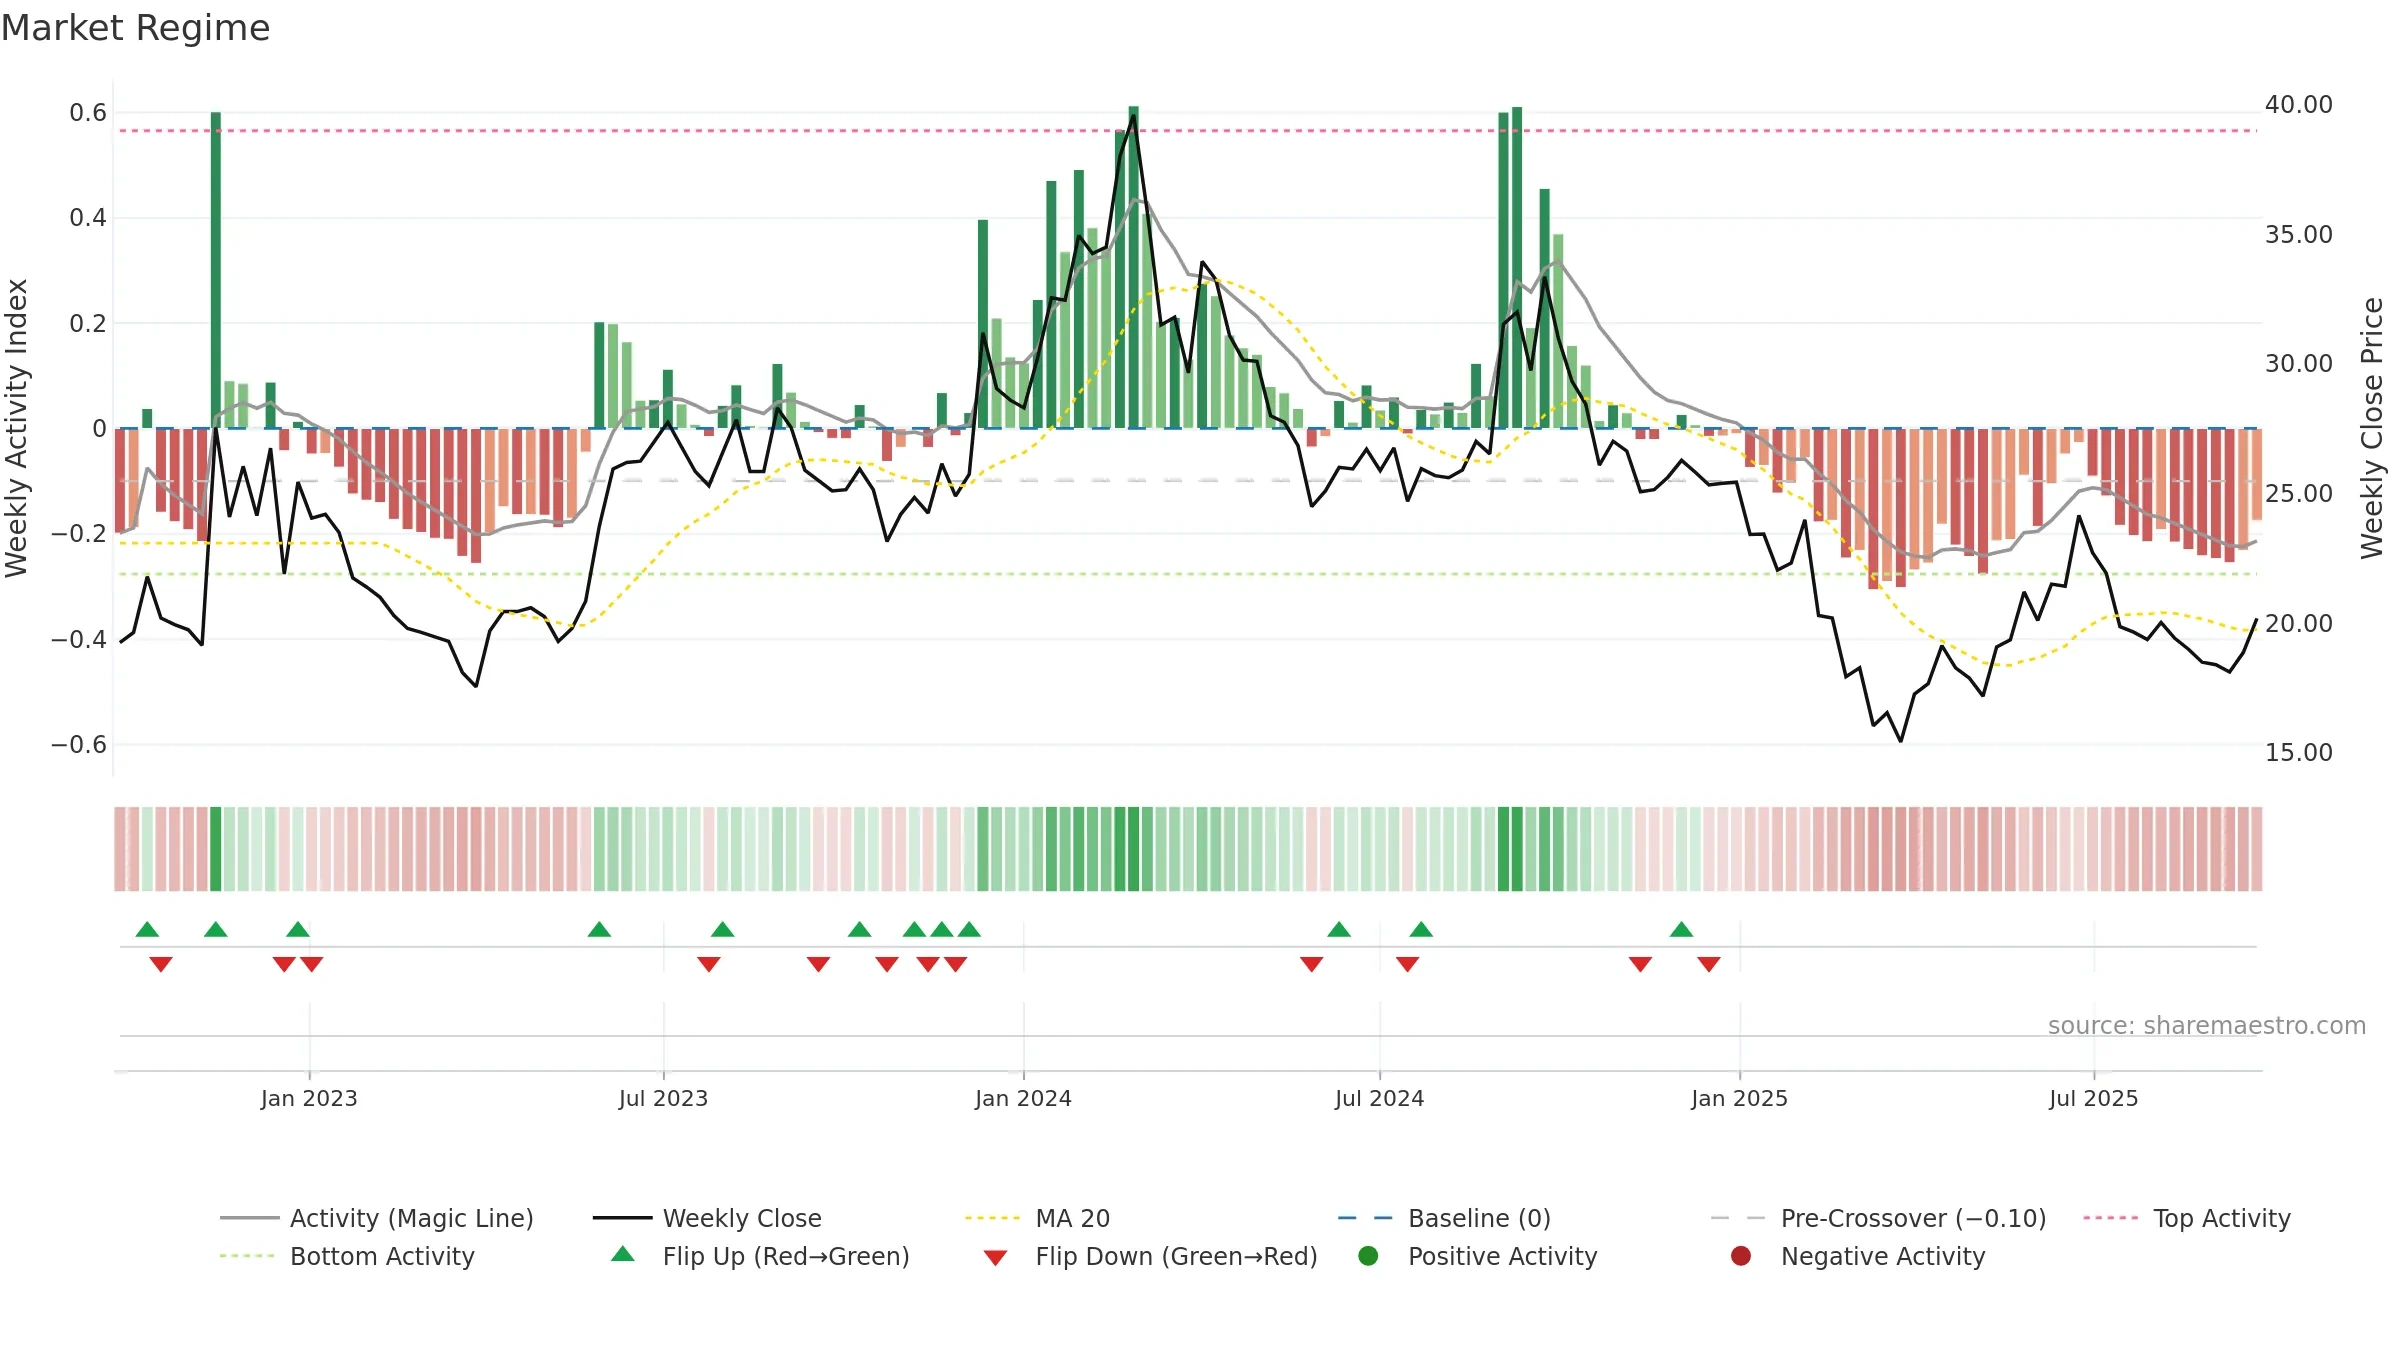Click the Market Regime chart title
This screenshot has height=1350, width=2400.
coord(135,28)
